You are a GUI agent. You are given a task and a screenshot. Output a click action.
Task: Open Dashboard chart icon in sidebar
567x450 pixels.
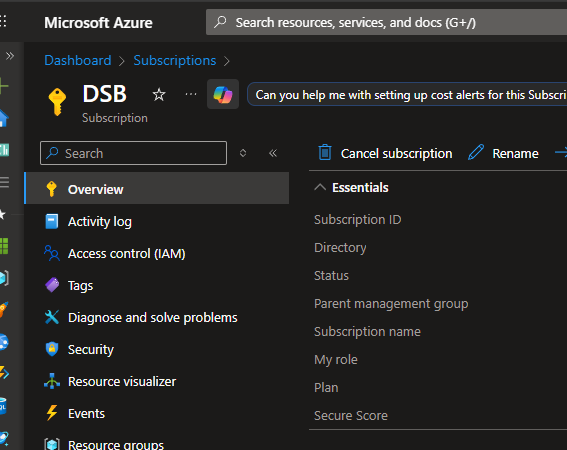(4, 149)
